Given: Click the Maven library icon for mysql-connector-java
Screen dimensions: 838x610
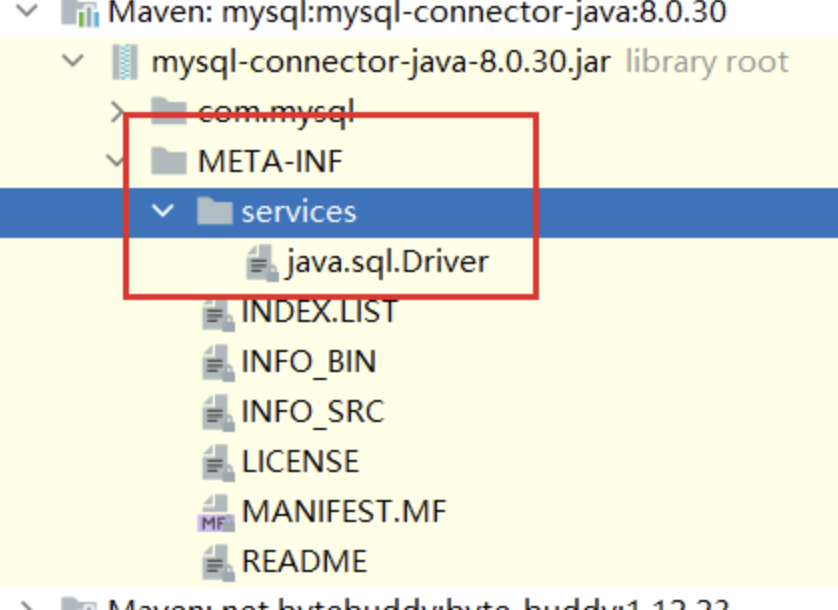Looking at the screenshot, I should click(80, 13).
